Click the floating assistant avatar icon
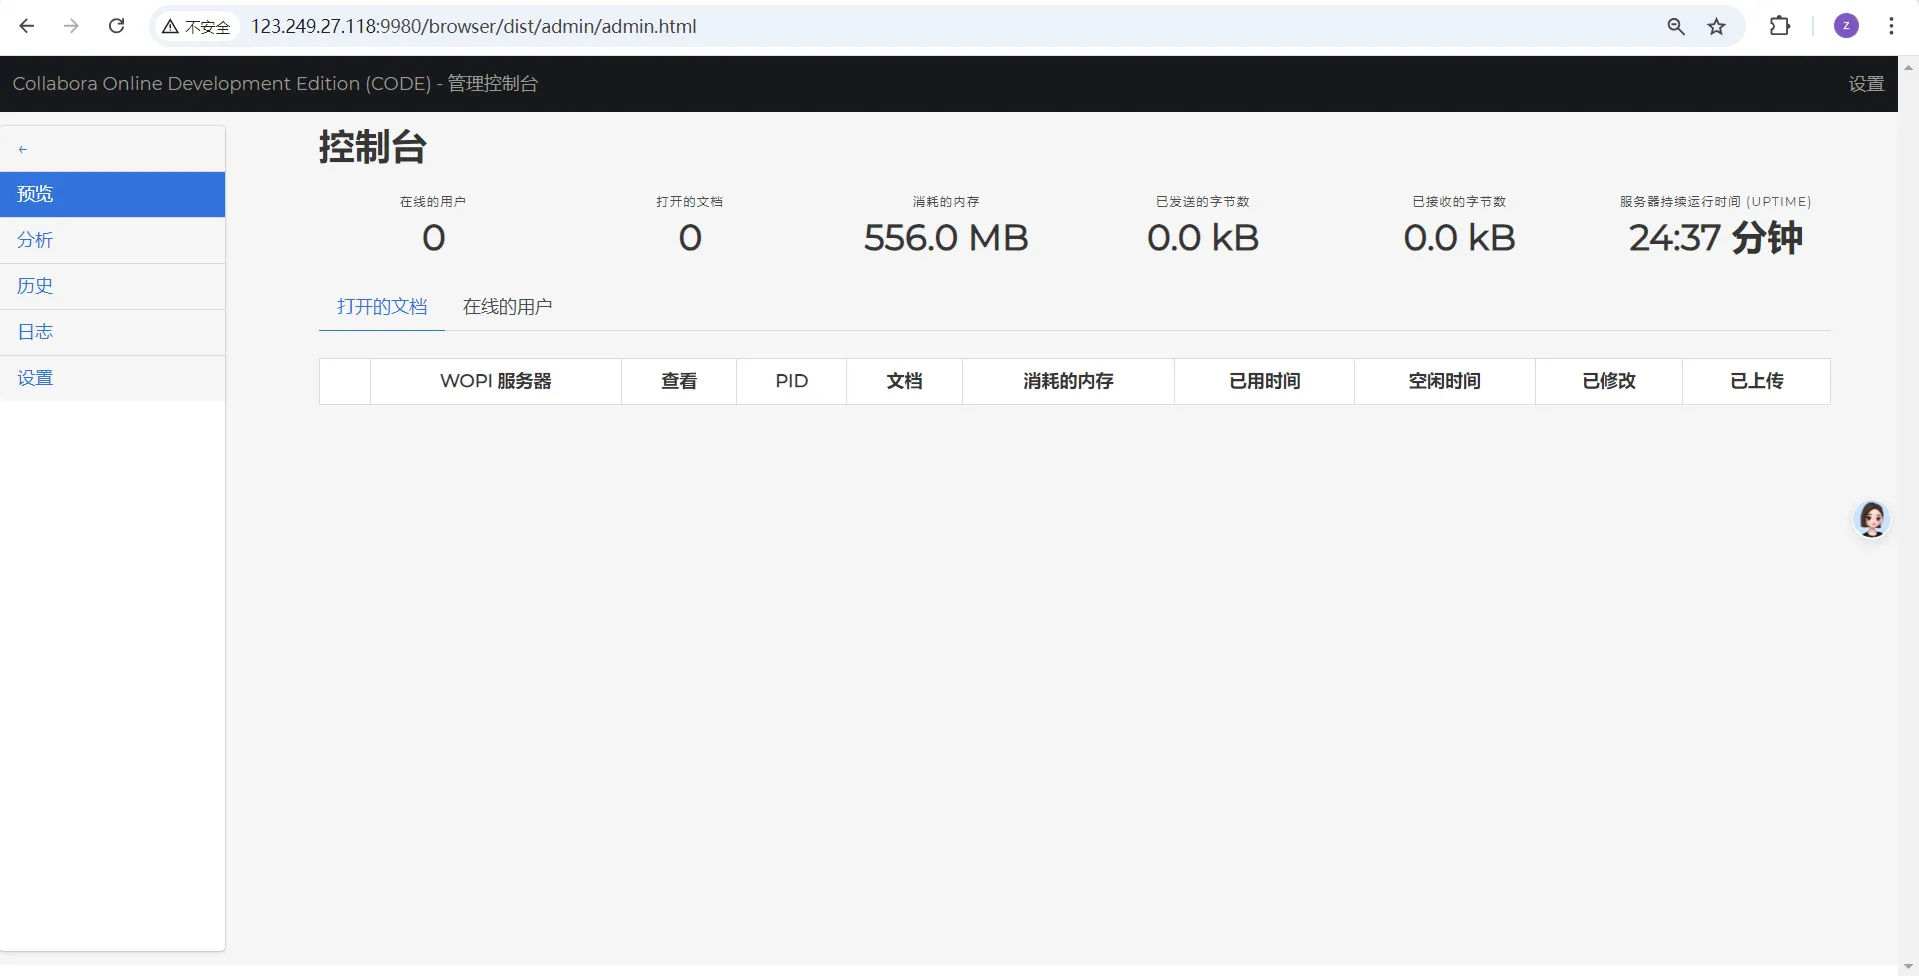1919x976 pixels. [1872, 519]
